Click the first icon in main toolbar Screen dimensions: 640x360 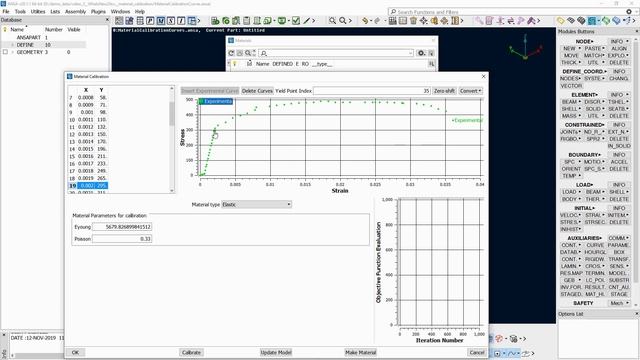(119, 20)
